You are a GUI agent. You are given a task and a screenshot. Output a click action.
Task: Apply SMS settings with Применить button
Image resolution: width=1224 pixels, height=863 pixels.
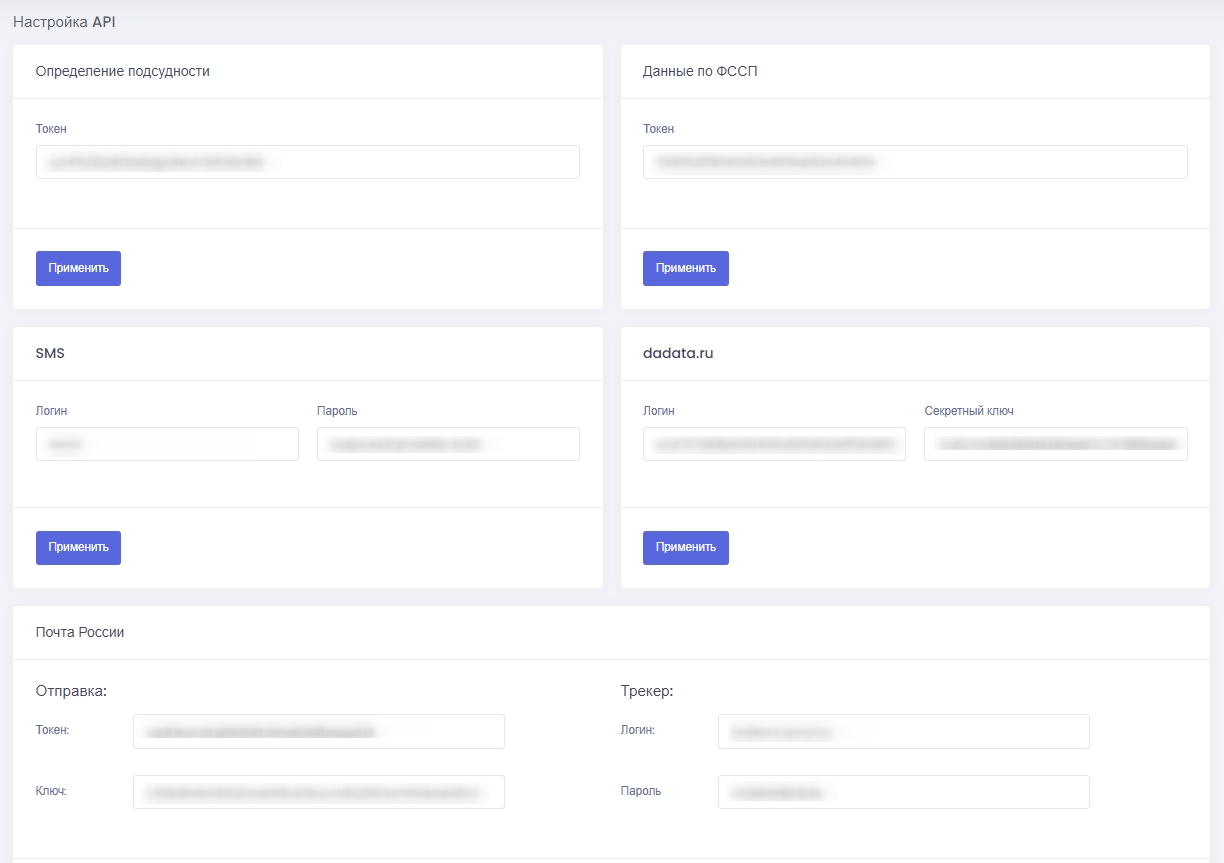(78, 547)
